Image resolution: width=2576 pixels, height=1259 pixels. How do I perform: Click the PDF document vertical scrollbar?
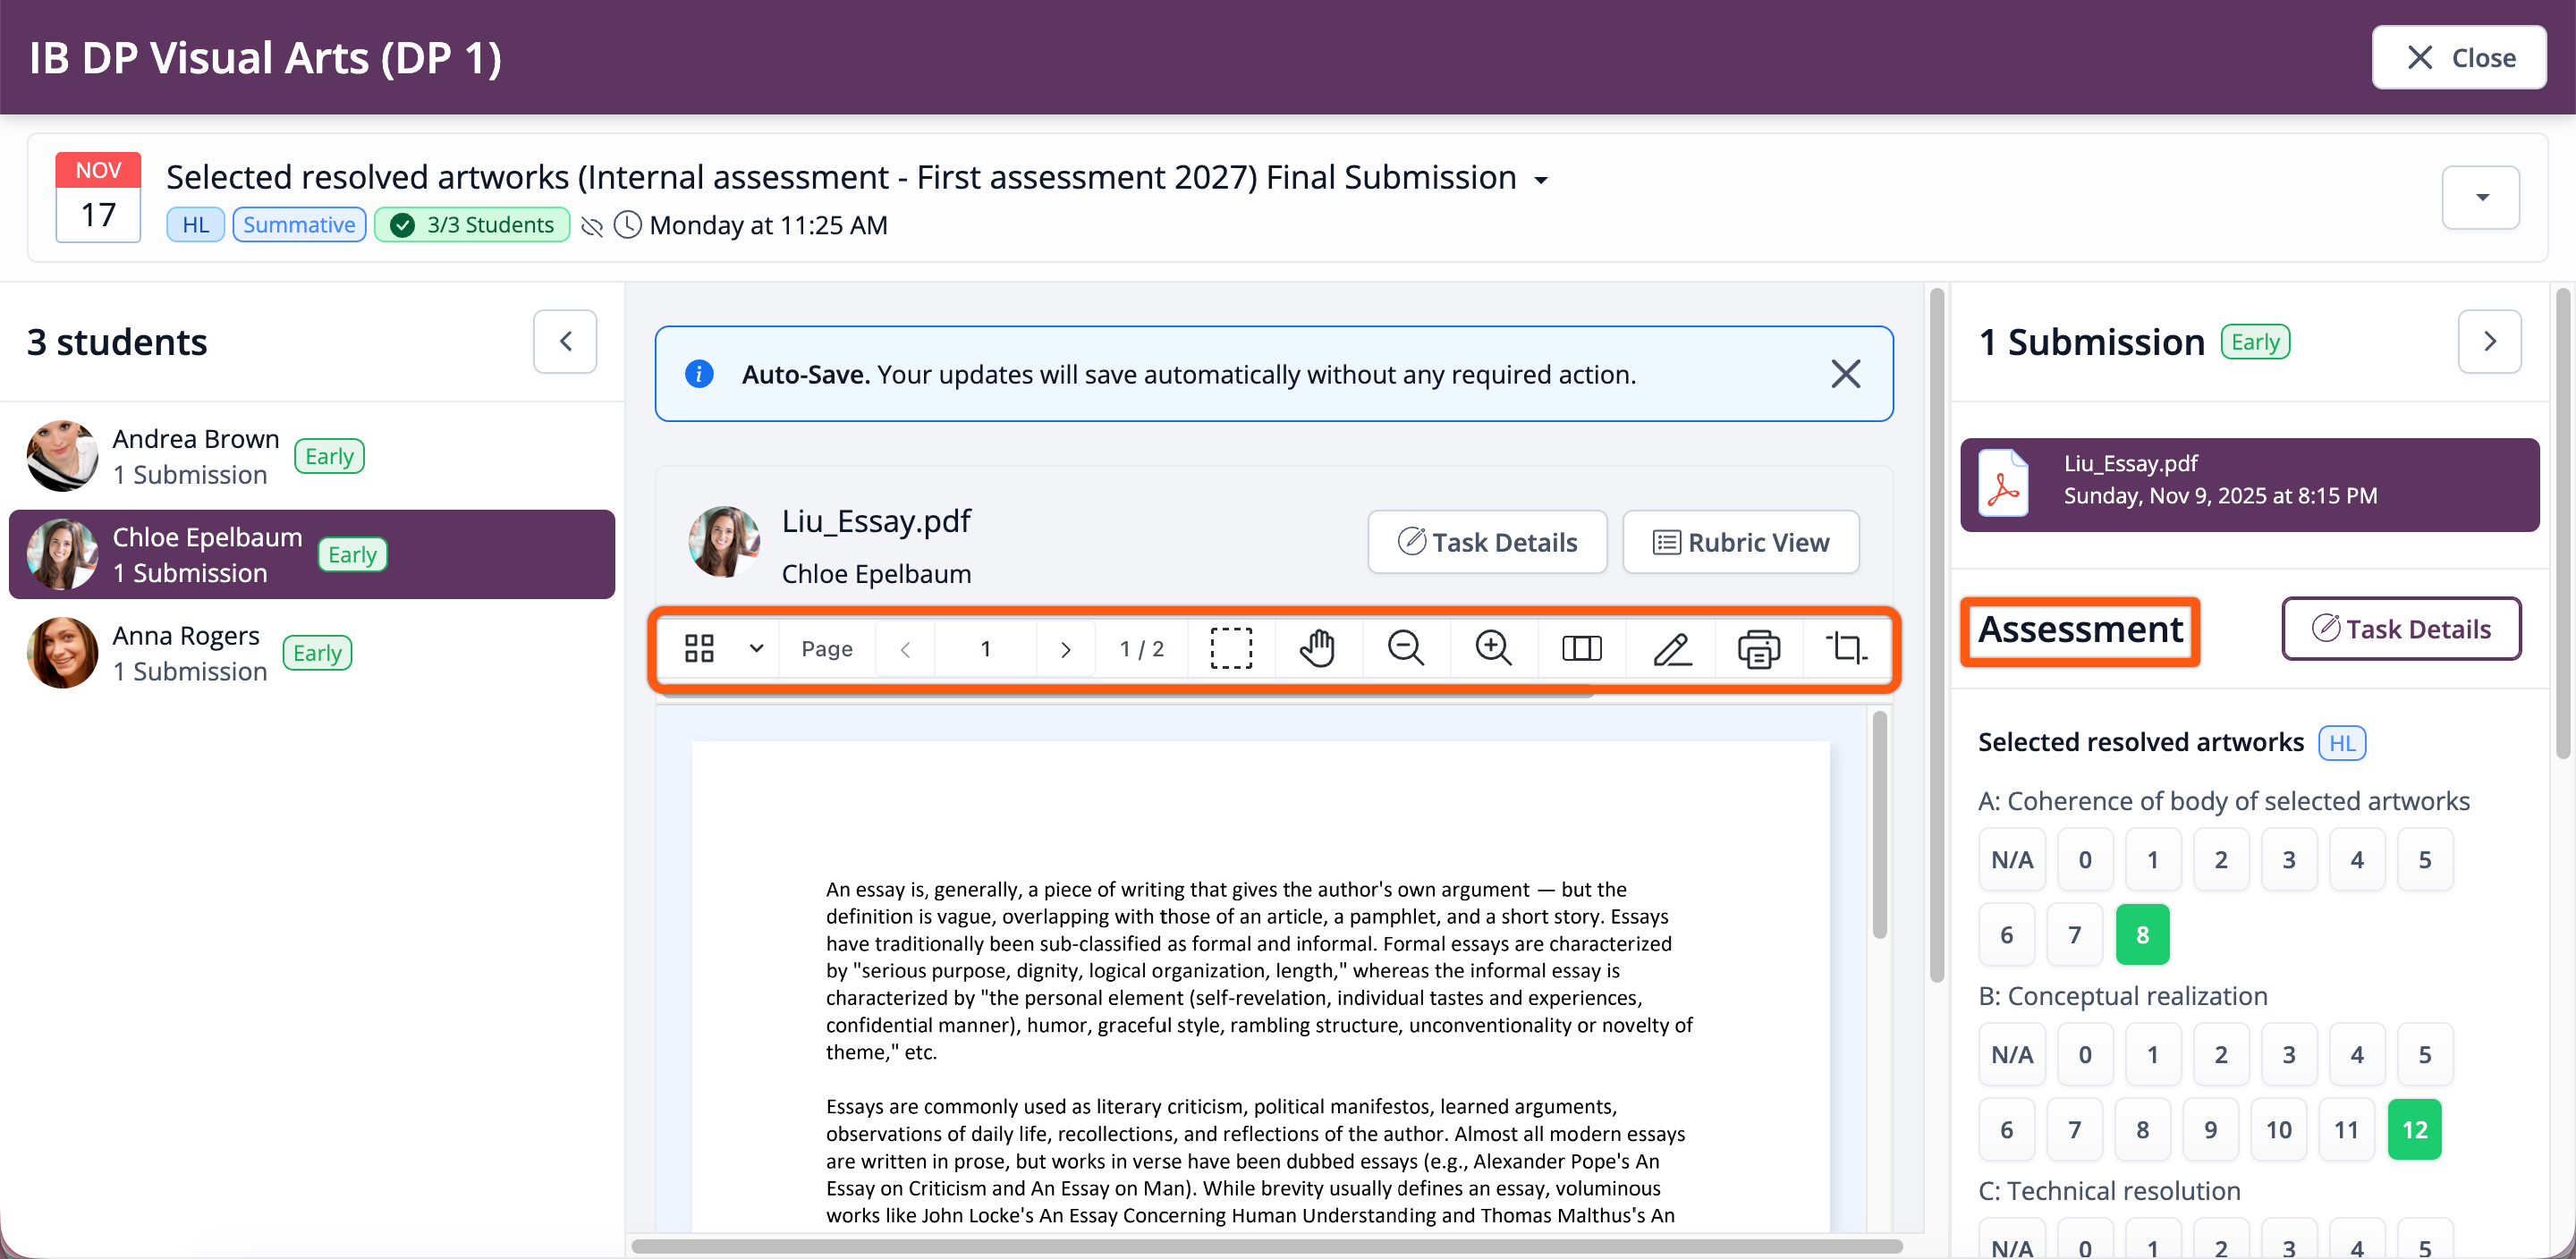coord(1879,824)
